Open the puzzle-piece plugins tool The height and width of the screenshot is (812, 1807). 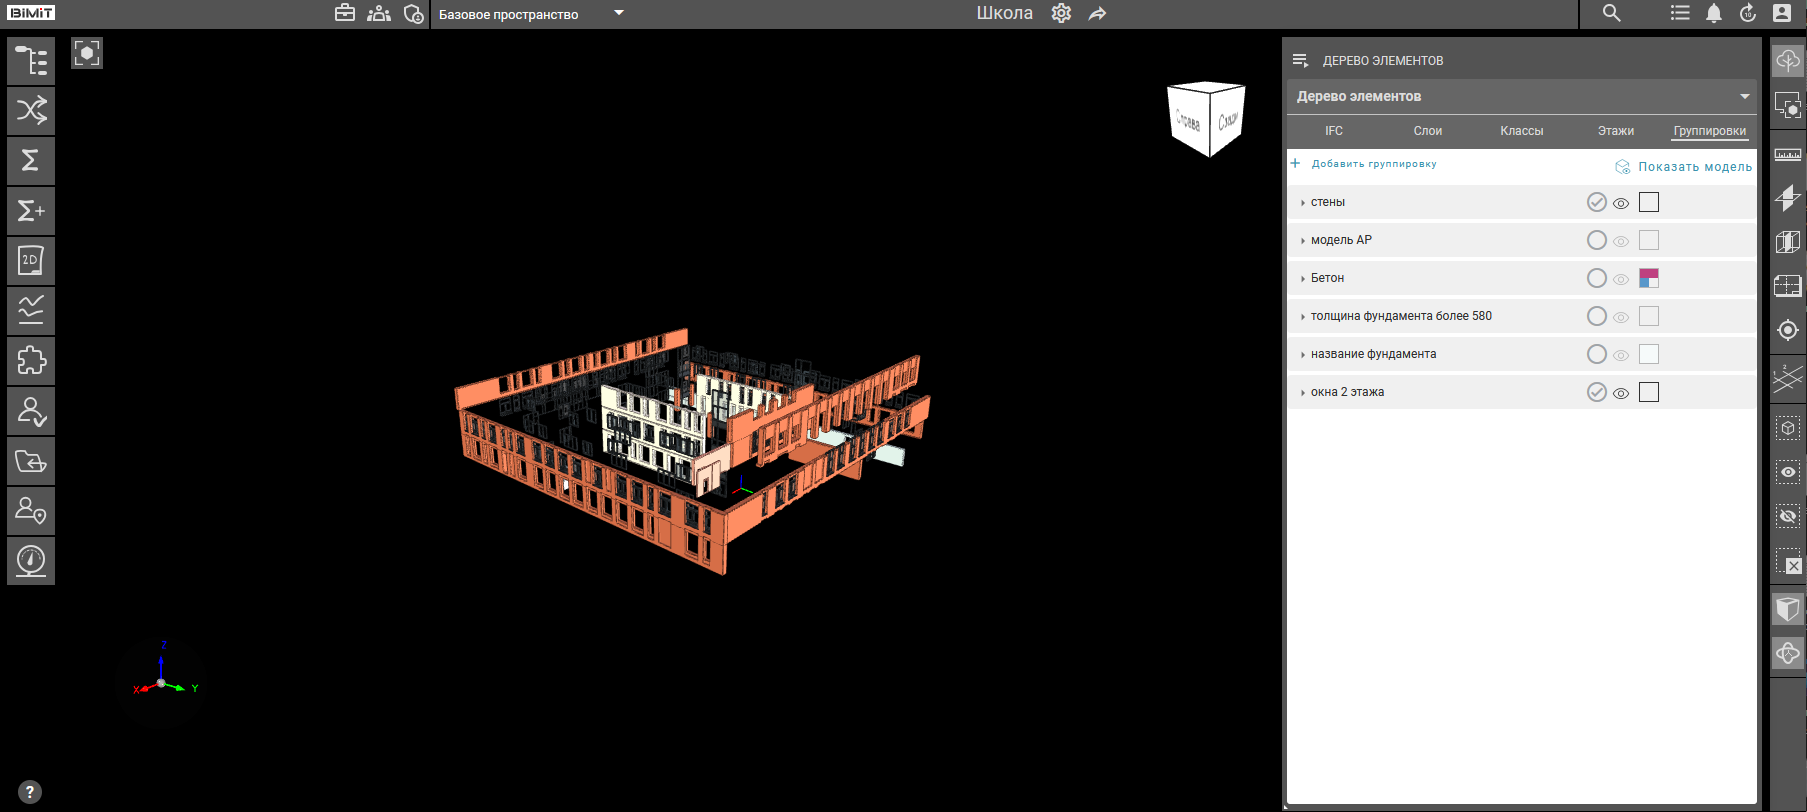(31, 361)
